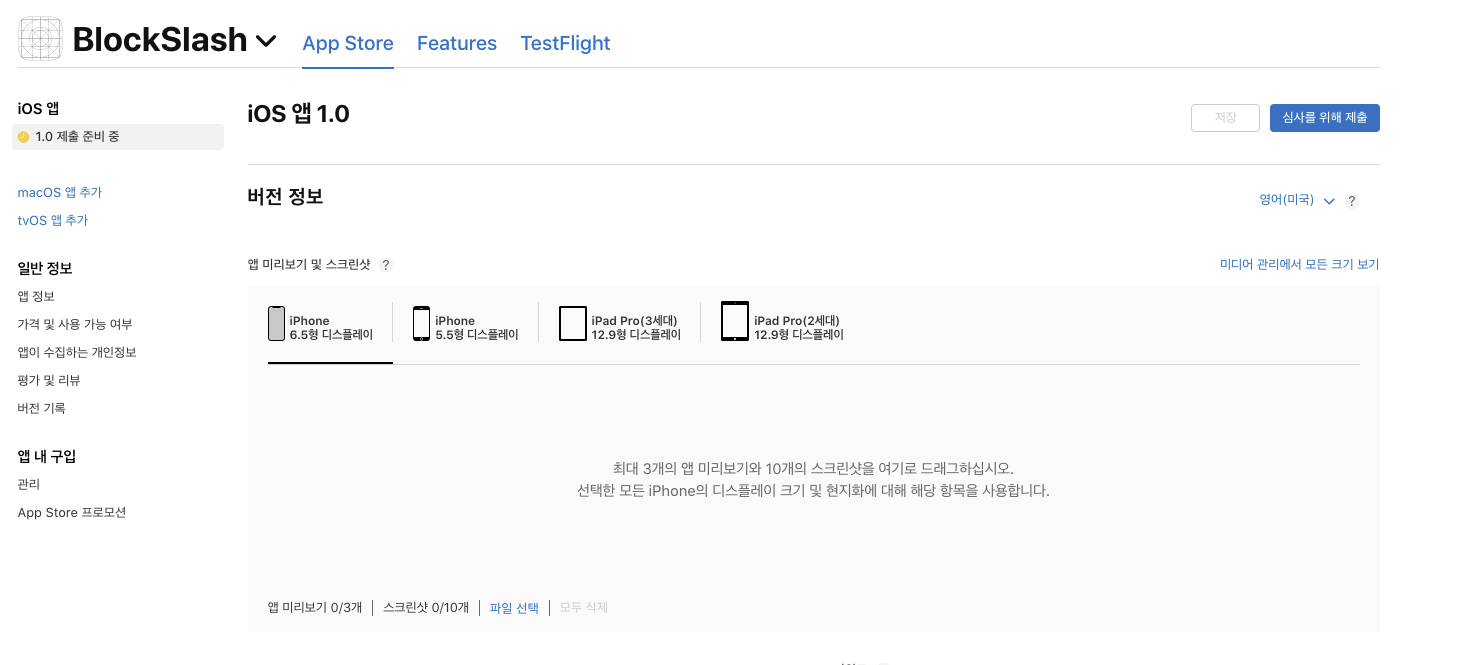Open the BlockSlash app name dropdown chevron

click(x=266, y=41)
